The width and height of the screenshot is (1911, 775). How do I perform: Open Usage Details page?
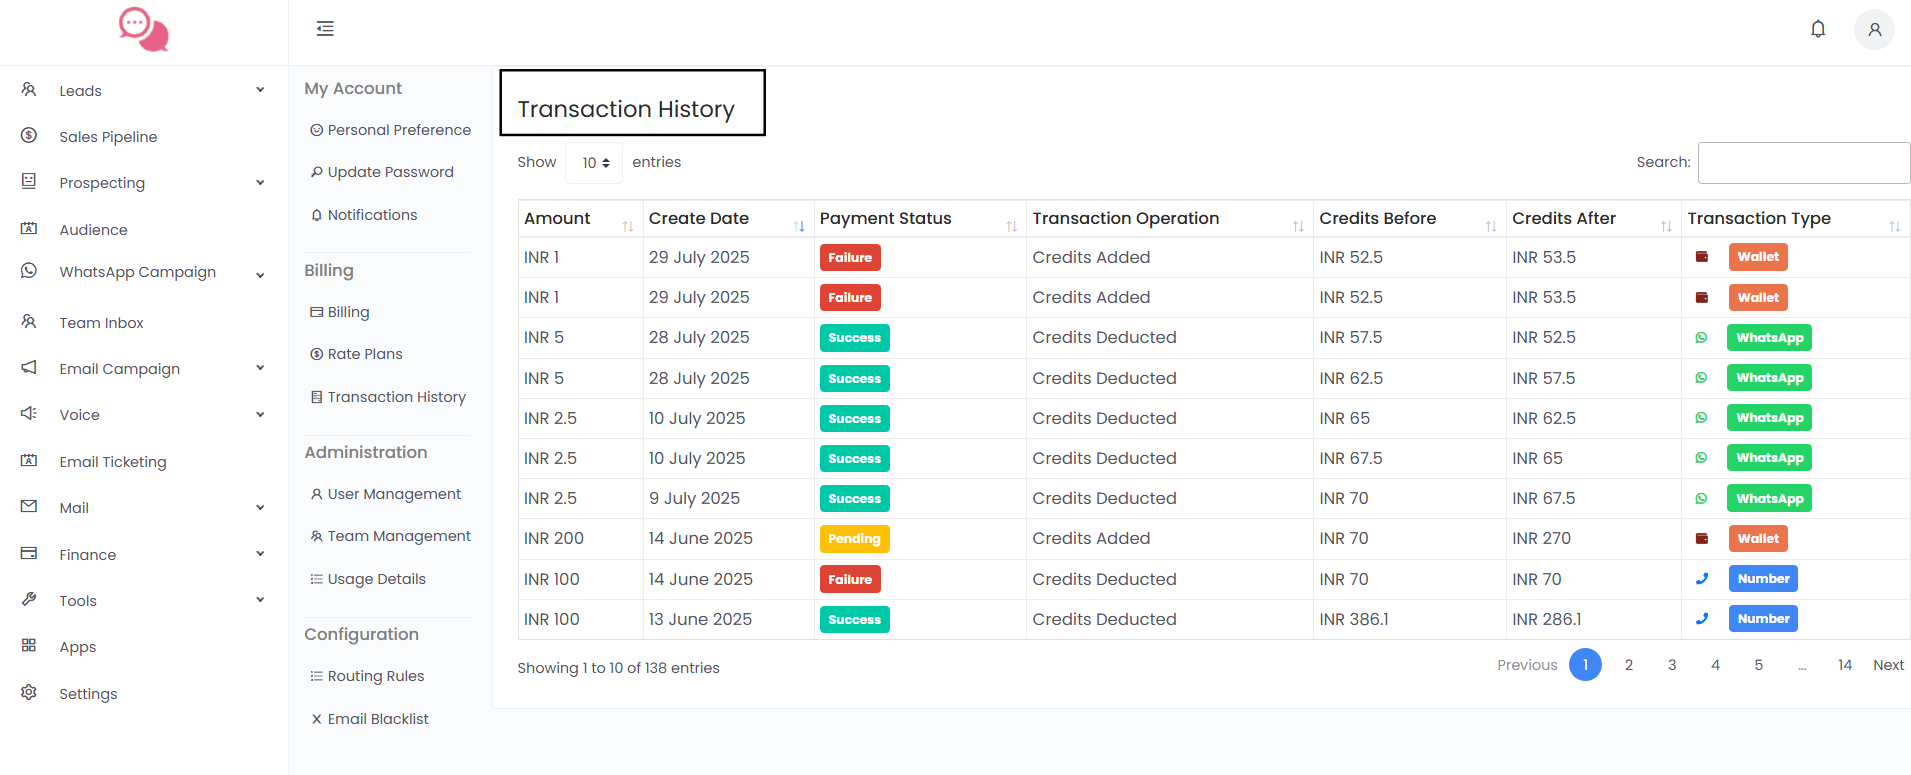[368, 579]
